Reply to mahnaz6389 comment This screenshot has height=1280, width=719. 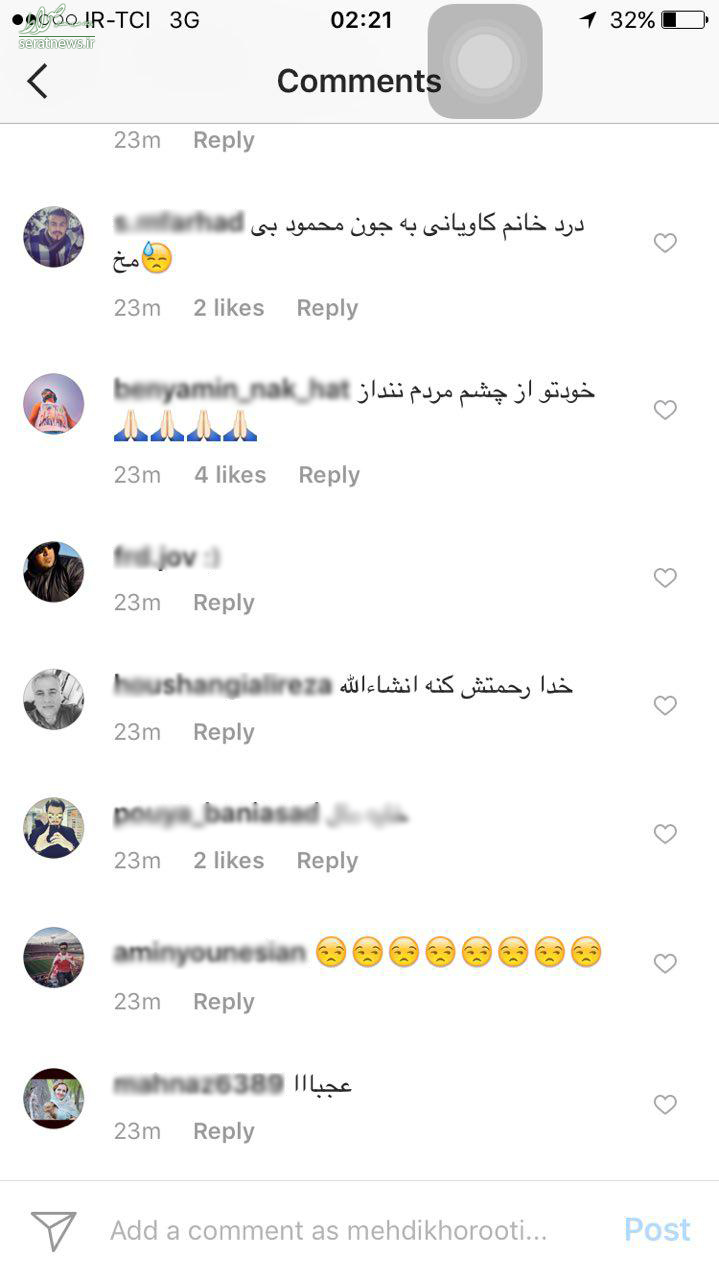click(x=224, y=1131)
